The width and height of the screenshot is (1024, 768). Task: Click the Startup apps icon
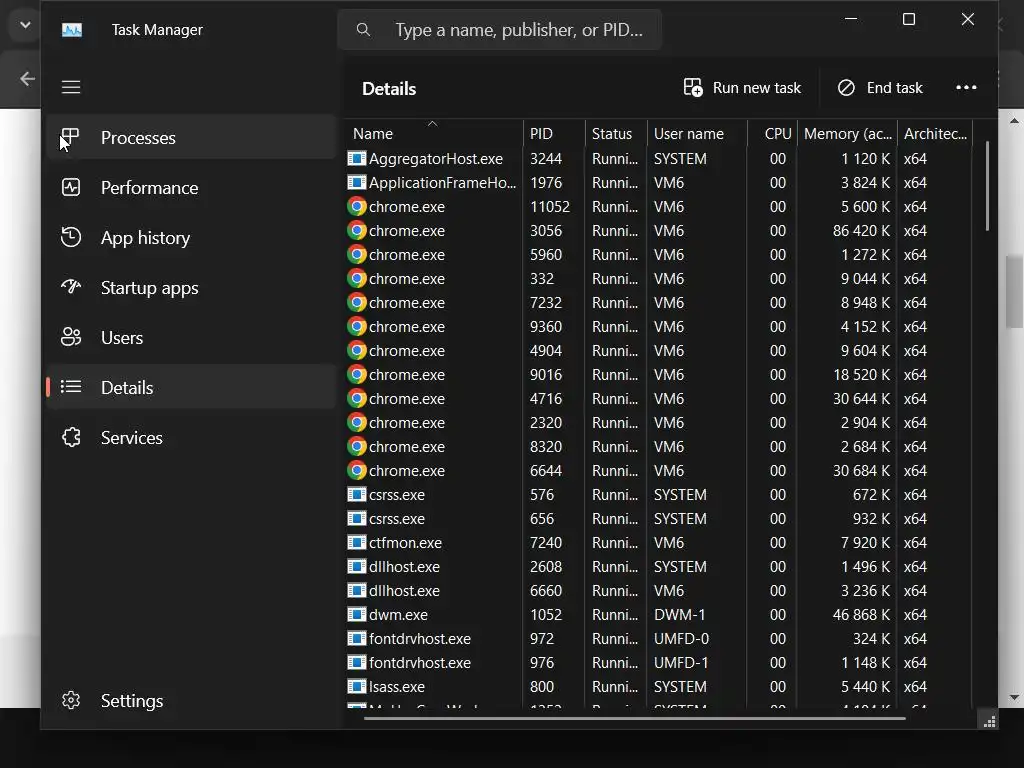pos(70,287)
